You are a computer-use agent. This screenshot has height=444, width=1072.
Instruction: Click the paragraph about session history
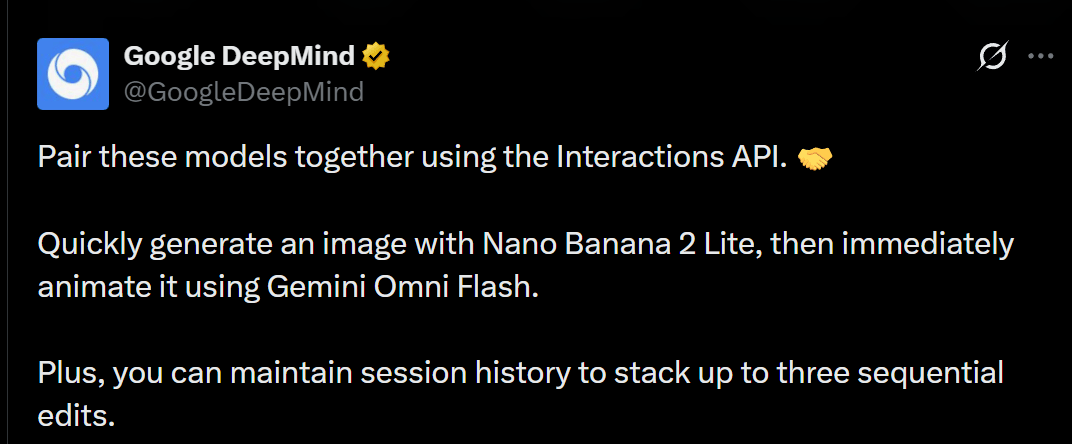click(520, 394)
